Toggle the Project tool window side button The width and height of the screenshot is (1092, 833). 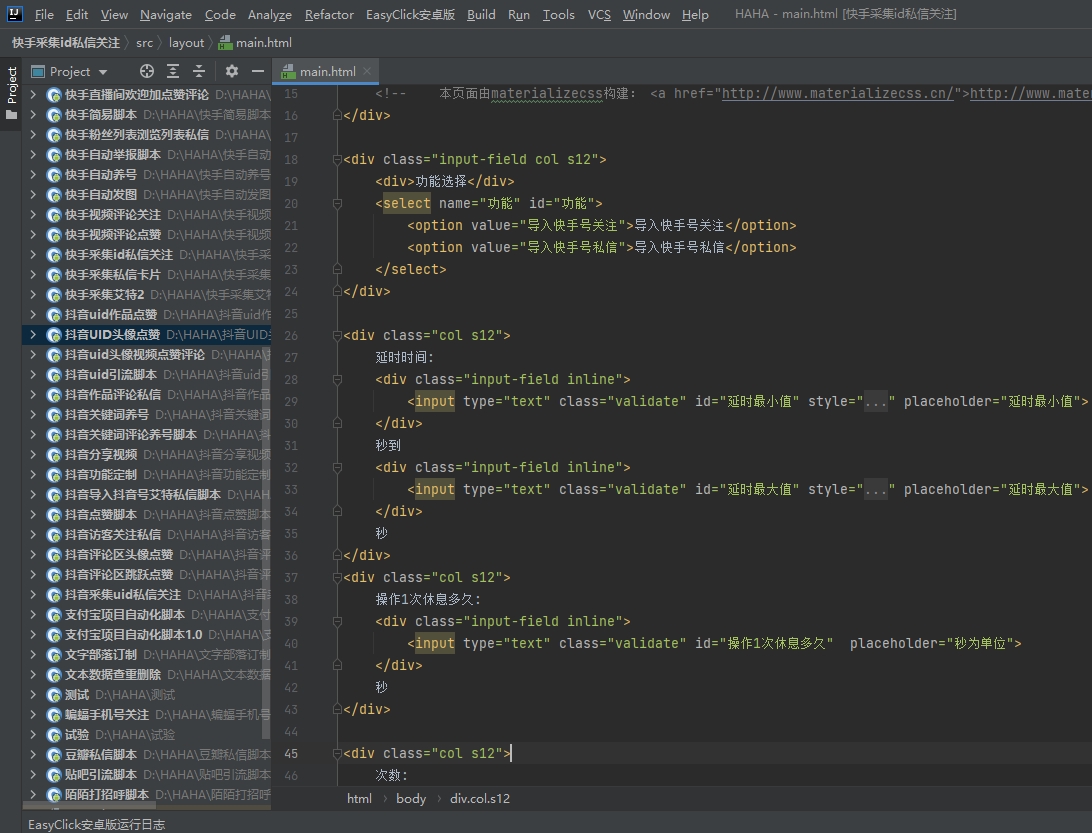[x=11, y=93]
